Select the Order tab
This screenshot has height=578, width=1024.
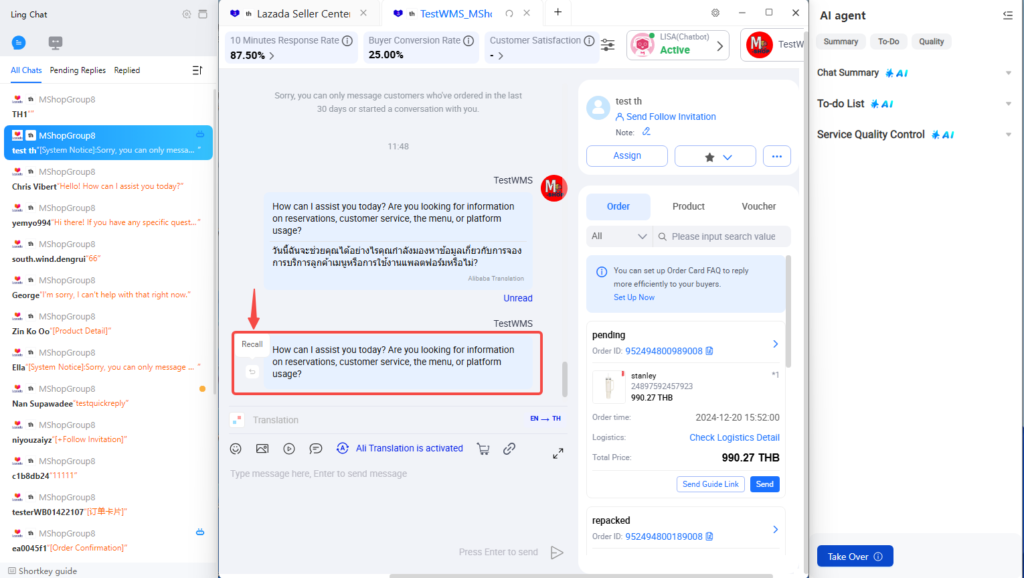pyautogui.click(x=618, y=206)
